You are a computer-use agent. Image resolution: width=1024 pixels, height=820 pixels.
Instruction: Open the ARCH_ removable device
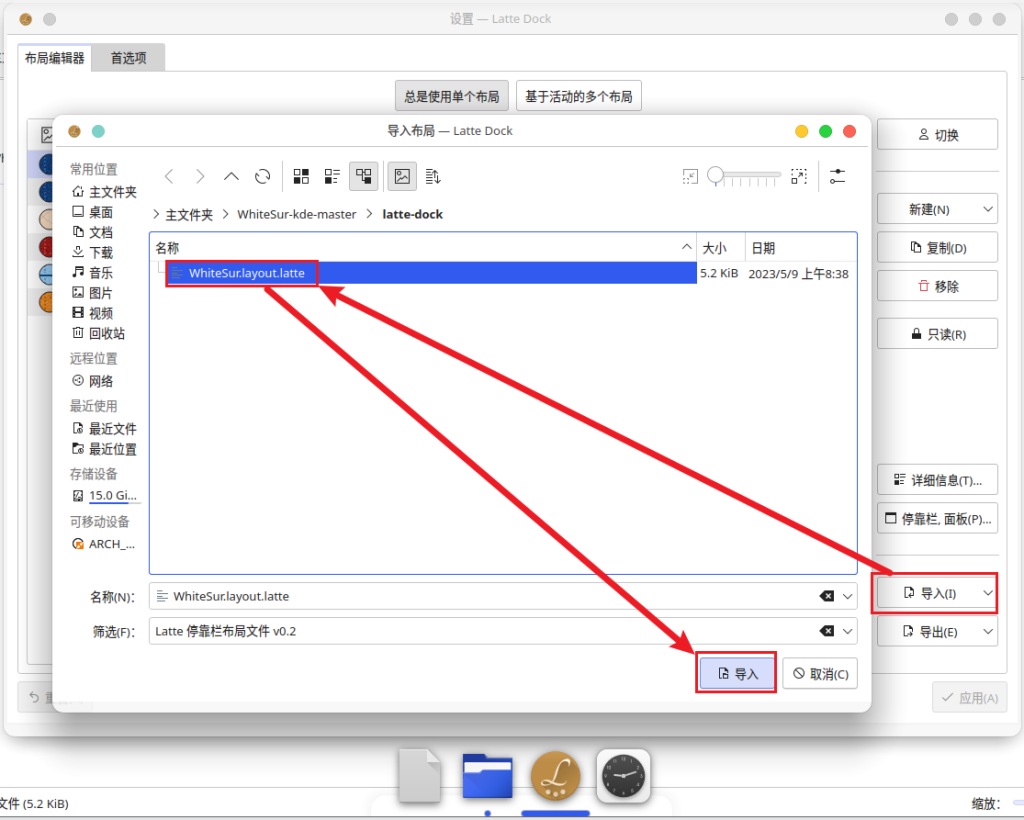click(104, 544)
